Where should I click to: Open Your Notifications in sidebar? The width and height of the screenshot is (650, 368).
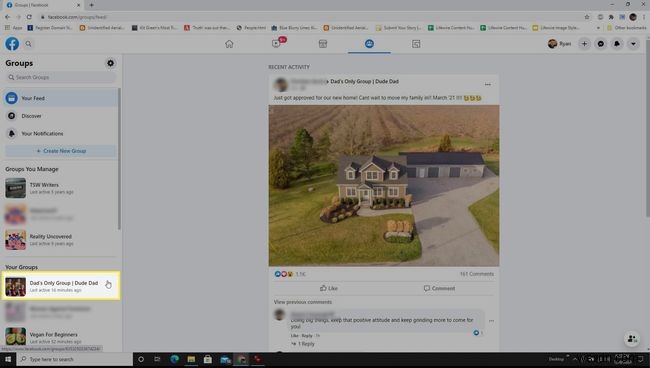coord(61,133)
